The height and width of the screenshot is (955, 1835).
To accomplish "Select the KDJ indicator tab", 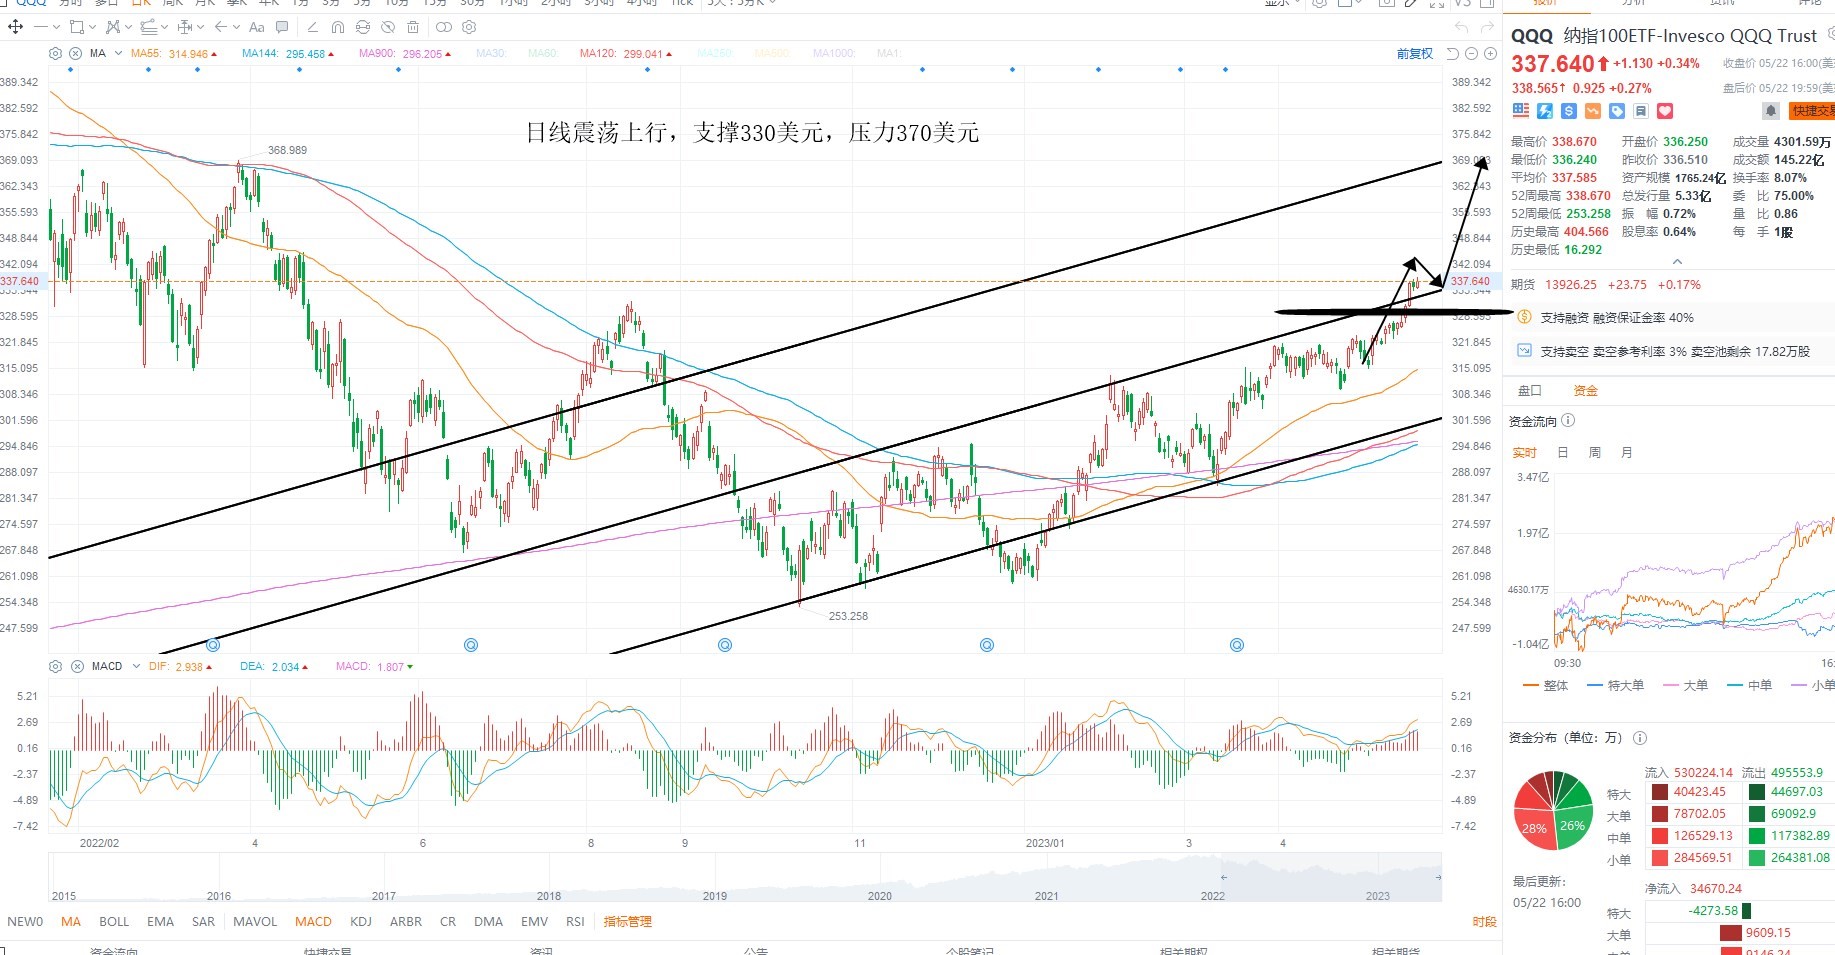I will click(x=361, y=921).
